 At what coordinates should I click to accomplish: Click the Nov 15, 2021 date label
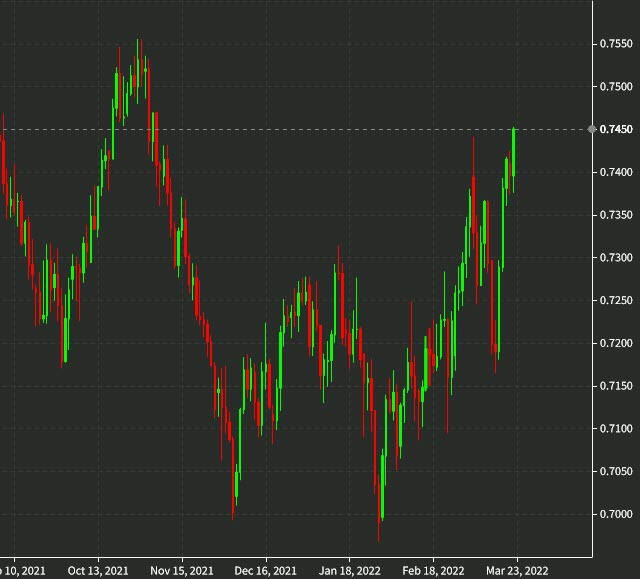[x=182, y=570]
